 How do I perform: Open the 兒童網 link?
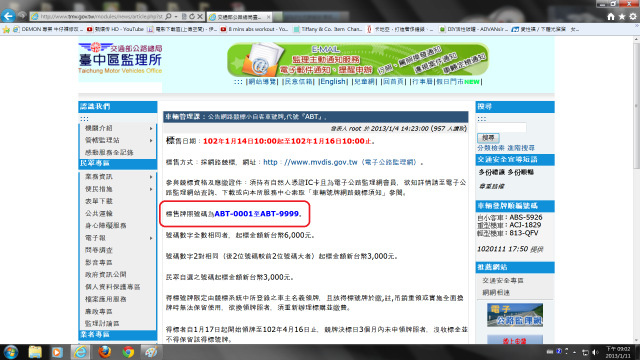(364, 82)
